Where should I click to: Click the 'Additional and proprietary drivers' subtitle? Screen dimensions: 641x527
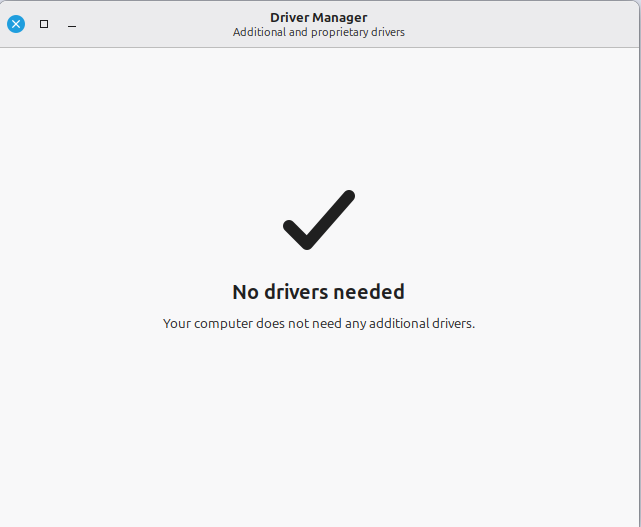pyautogui.click(x=319, y=32)
